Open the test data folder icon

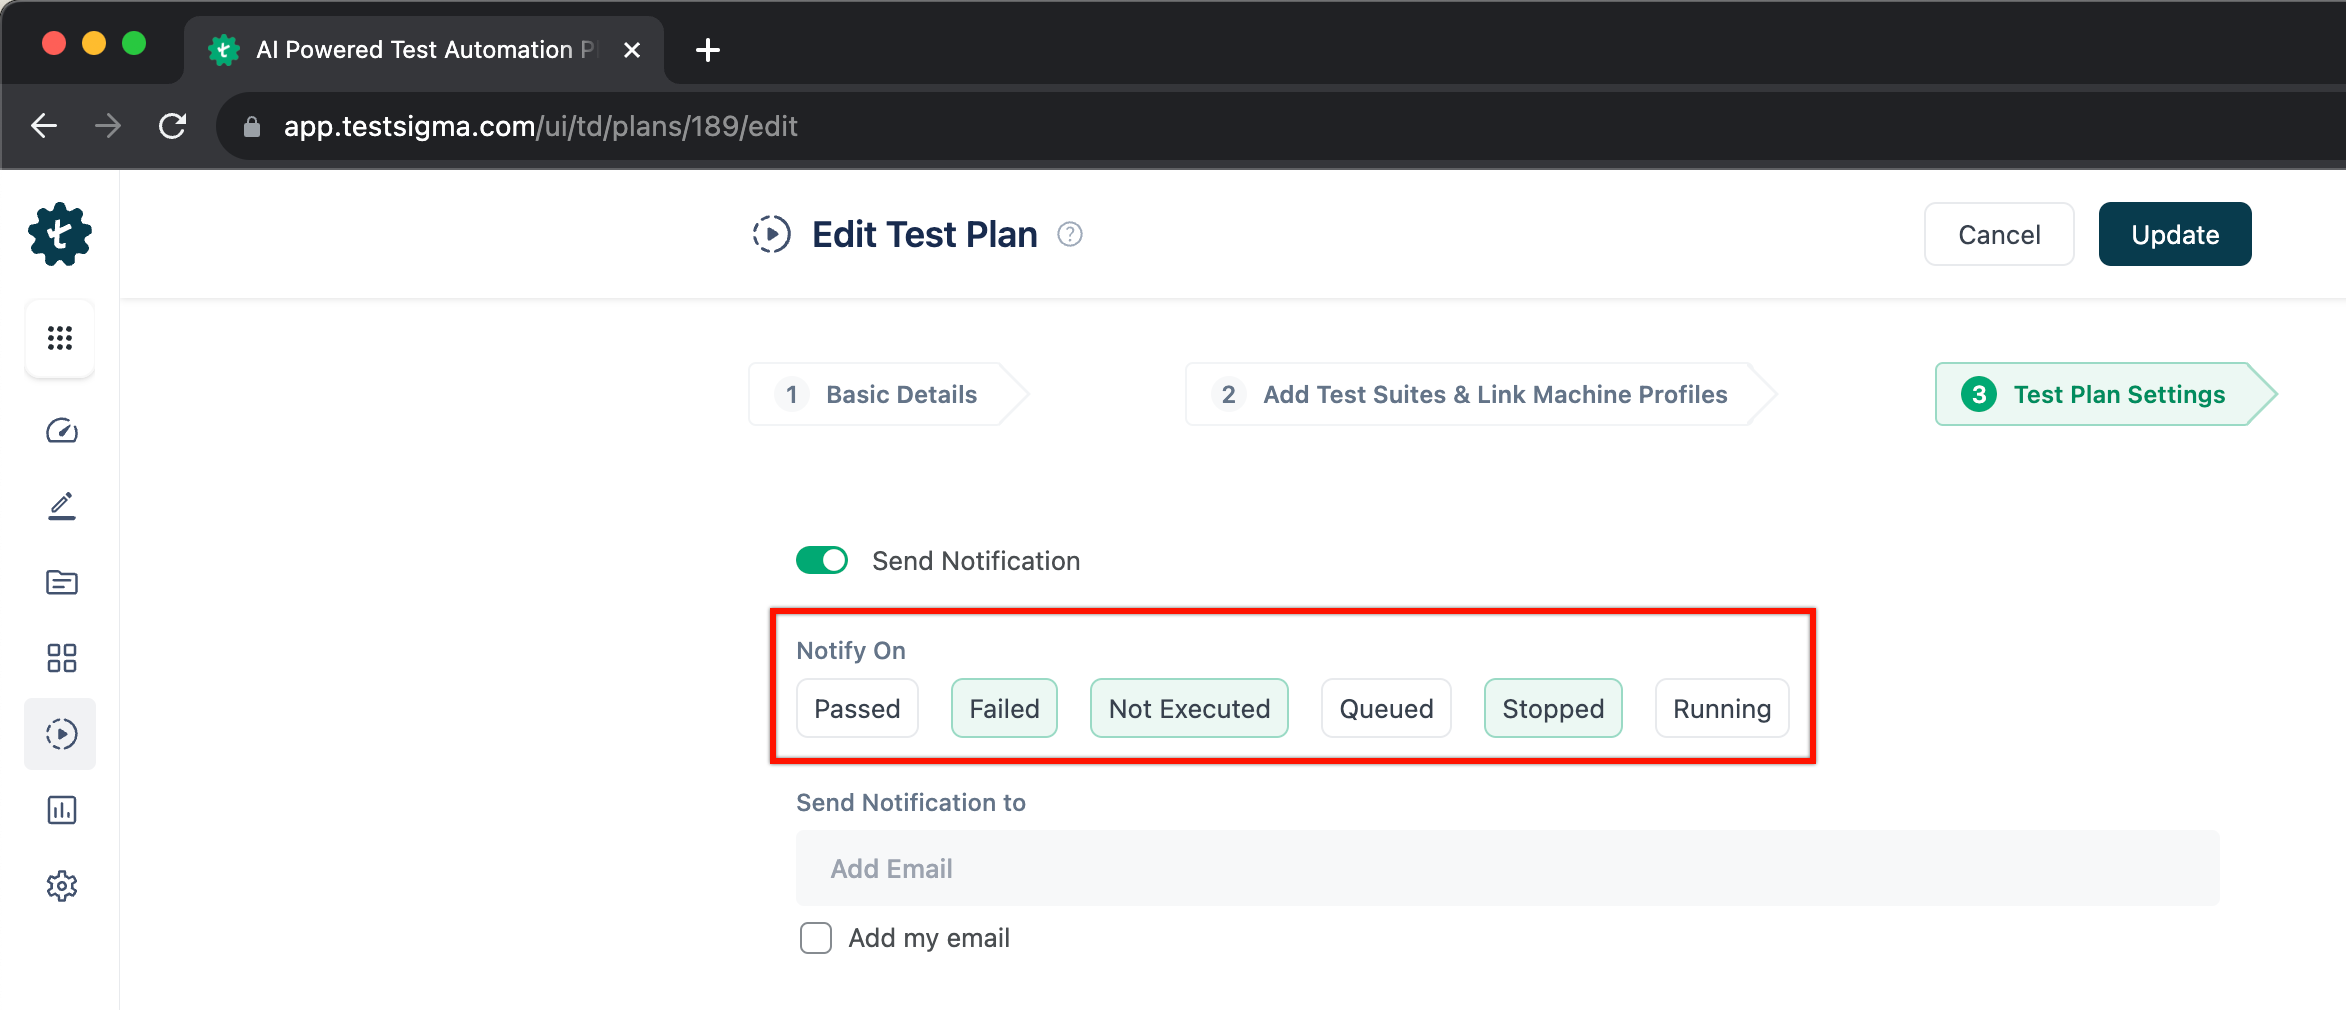coord(61,582)
